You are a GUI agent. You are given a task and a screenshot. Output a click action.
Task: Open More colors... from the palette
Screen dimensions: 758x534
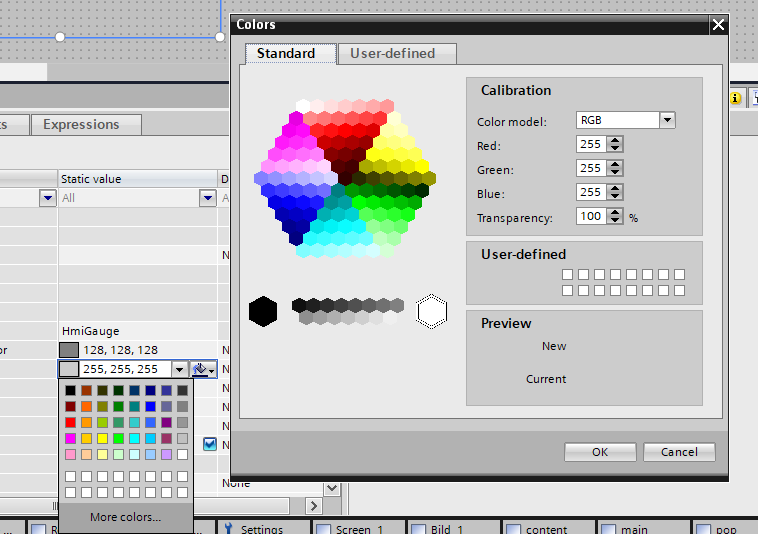125,517
